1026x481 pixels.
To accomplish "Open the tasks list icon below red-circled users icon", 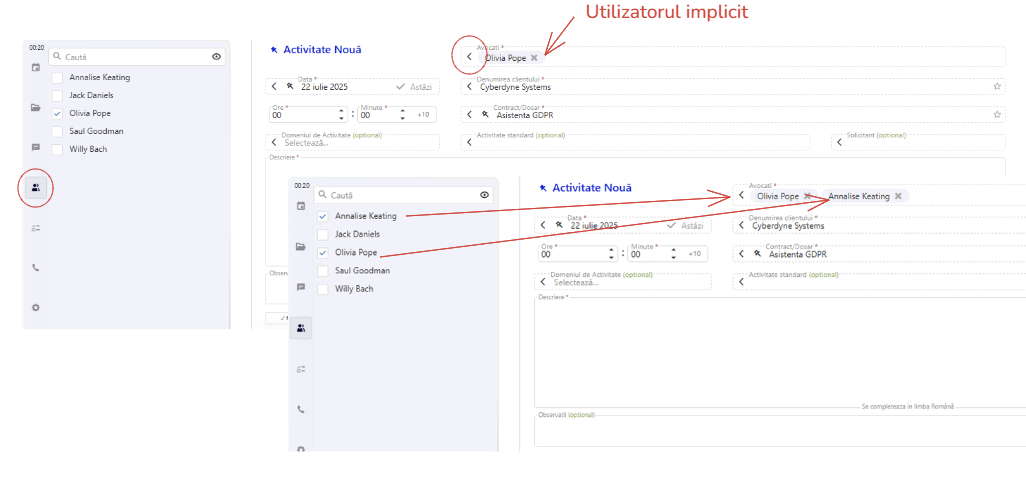I will [36, 228].
